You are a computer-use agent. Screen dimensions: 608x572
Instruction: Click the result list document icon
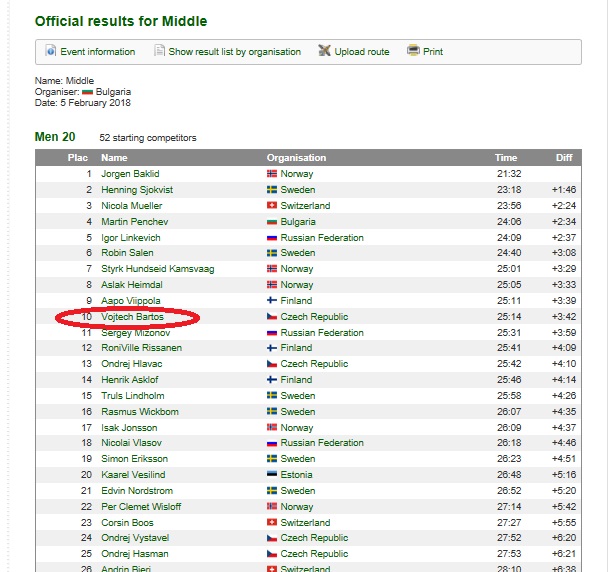[x=159, y=51]
